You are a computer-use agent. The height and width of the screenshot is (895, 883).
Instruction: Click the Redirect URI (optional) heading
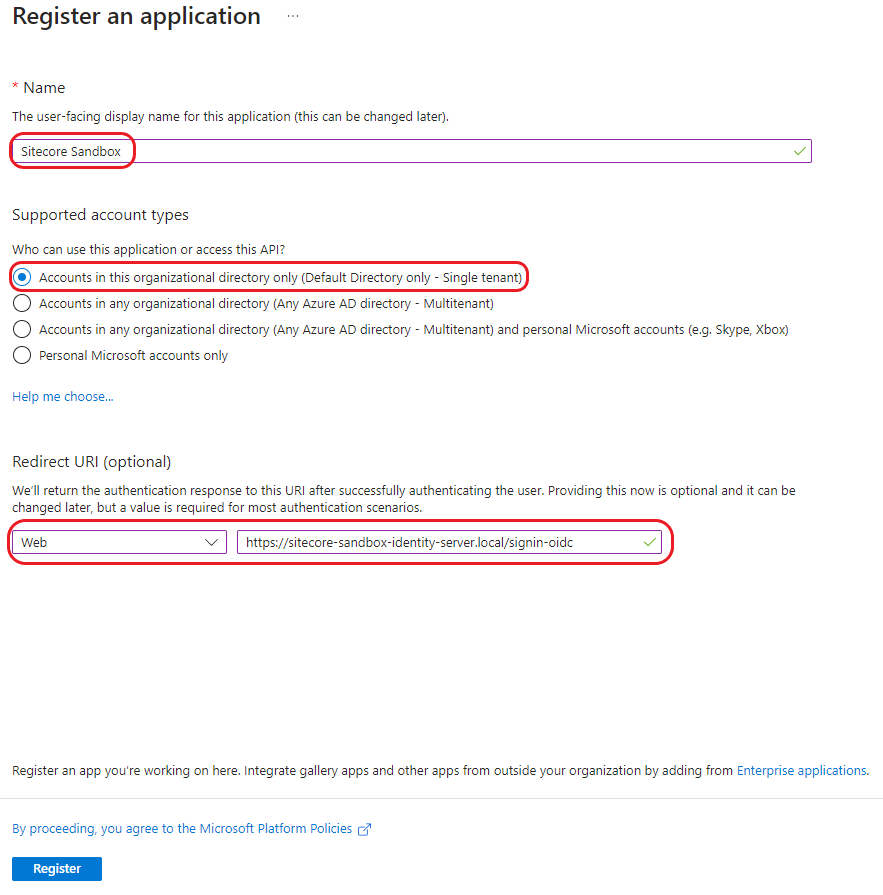coord(92,462)
